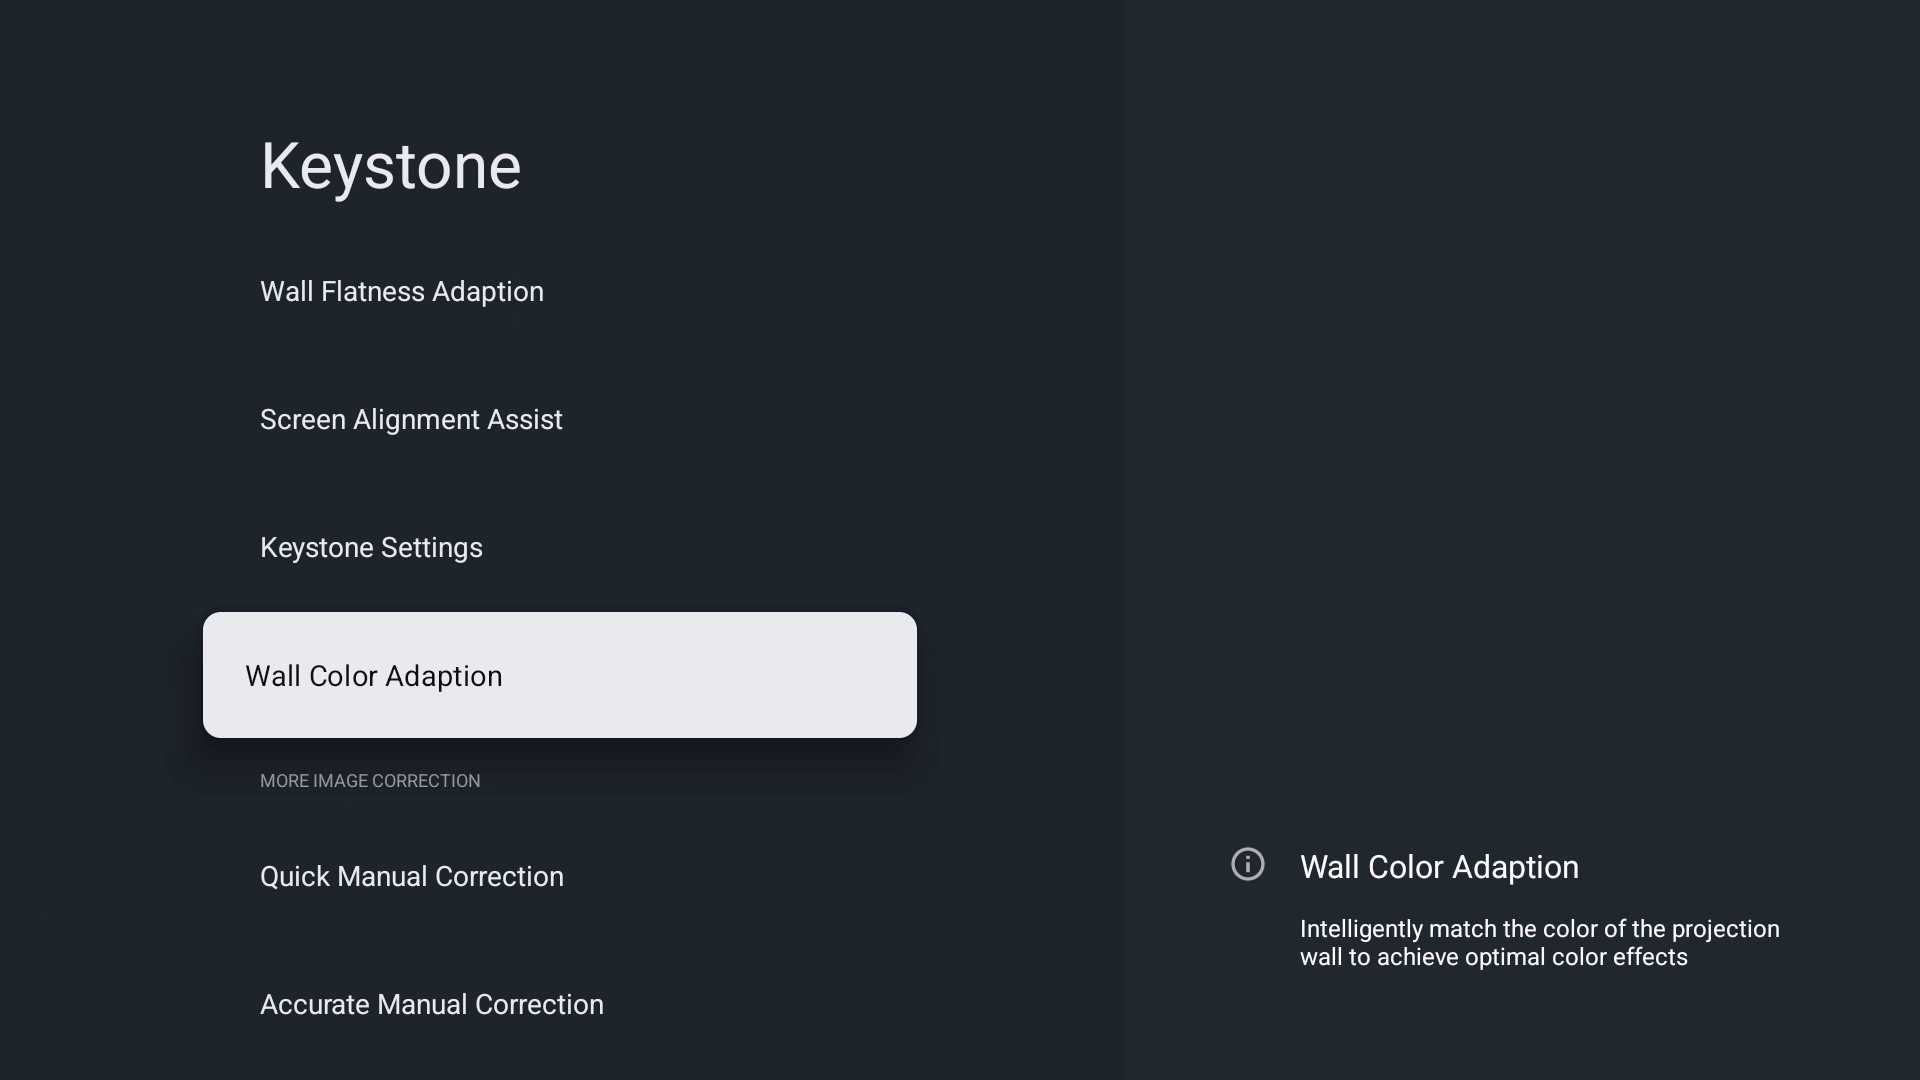Select Screen Alignment Assist
Viewport: 1920px width, 1080px height.
point(560,419)
